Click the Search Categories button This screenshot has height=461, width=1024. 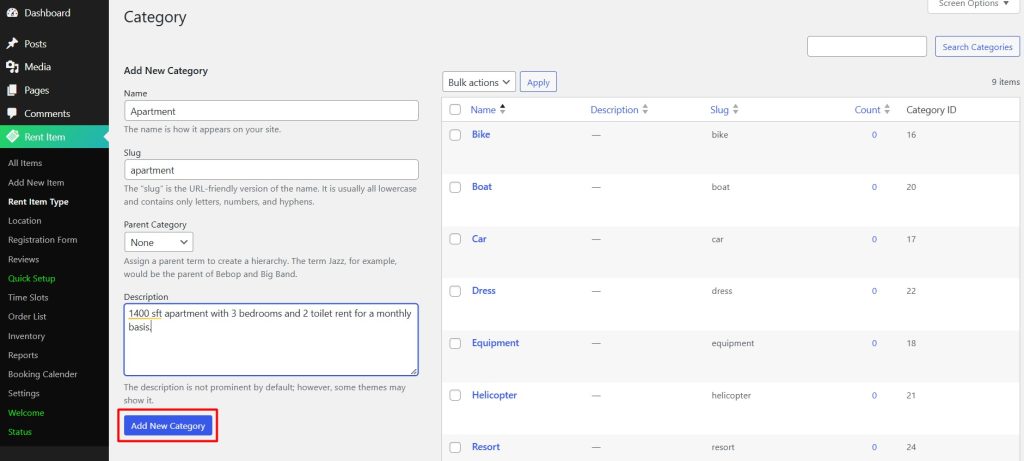[977, 47]
